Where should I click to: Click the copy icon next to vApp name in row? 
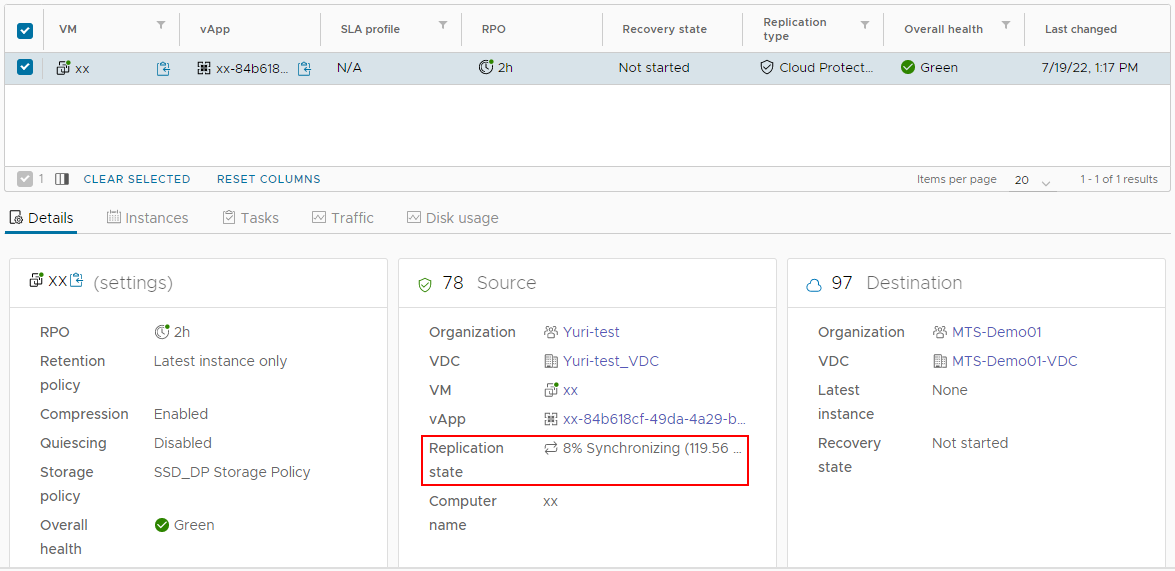tap(305, 68)
